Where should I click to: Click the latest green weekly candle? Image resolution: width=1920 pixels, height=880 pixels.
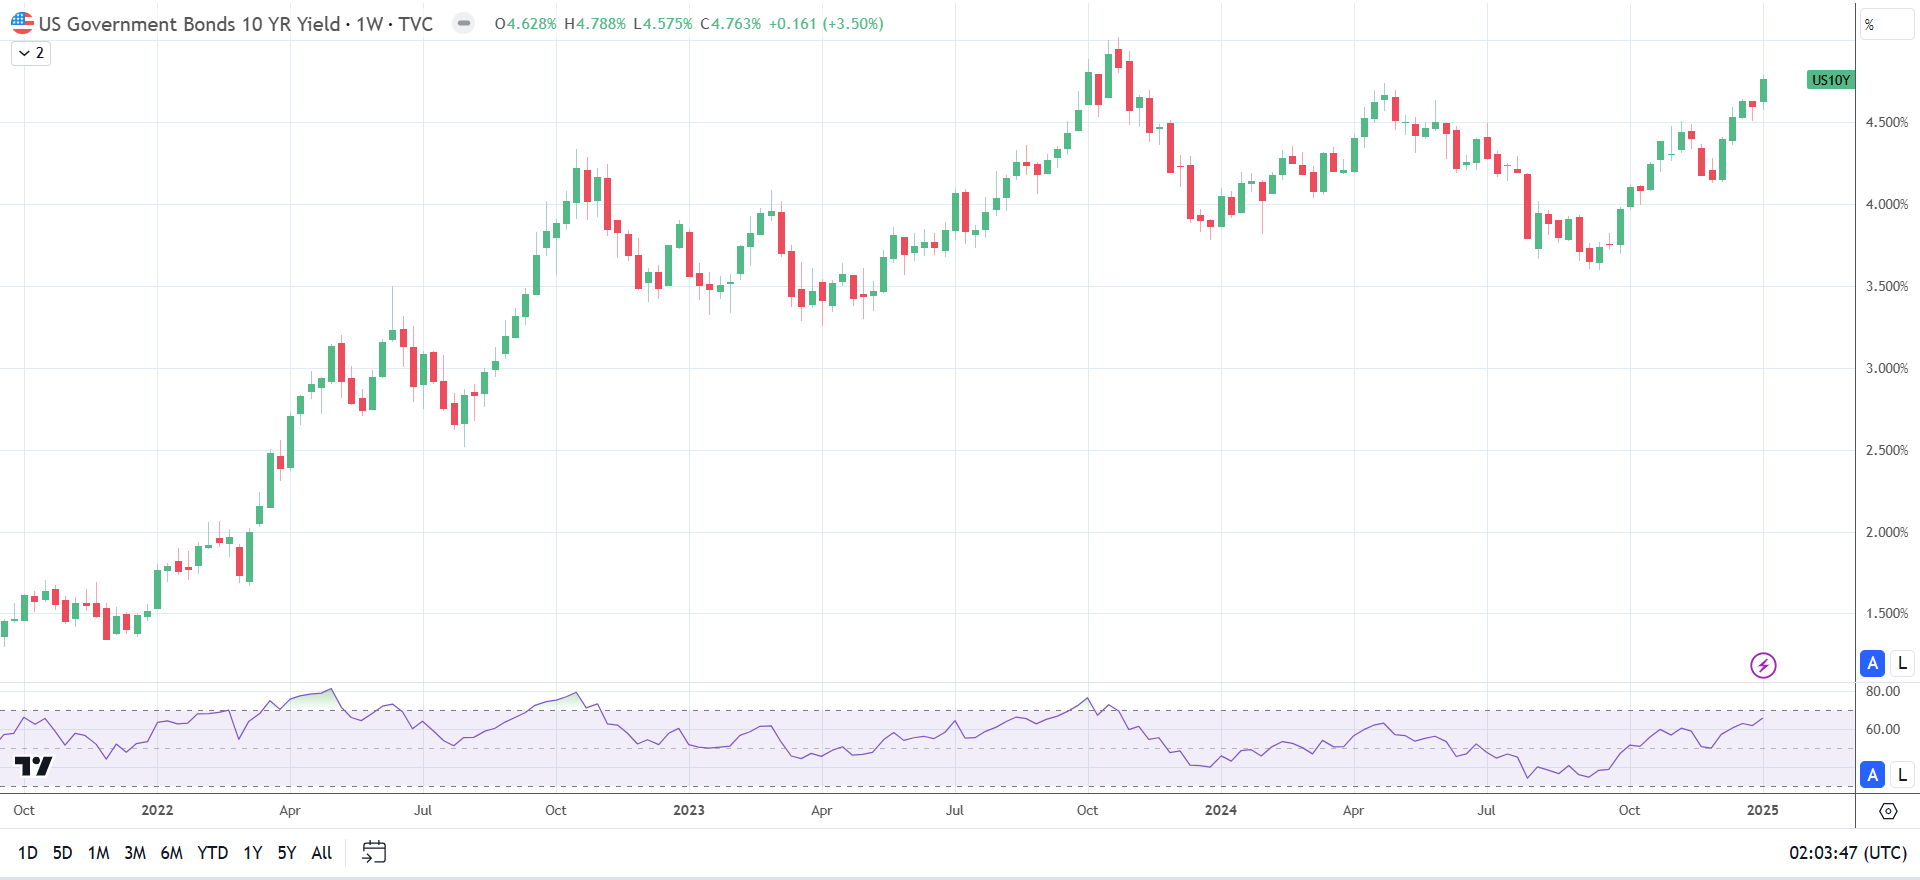1763,90
